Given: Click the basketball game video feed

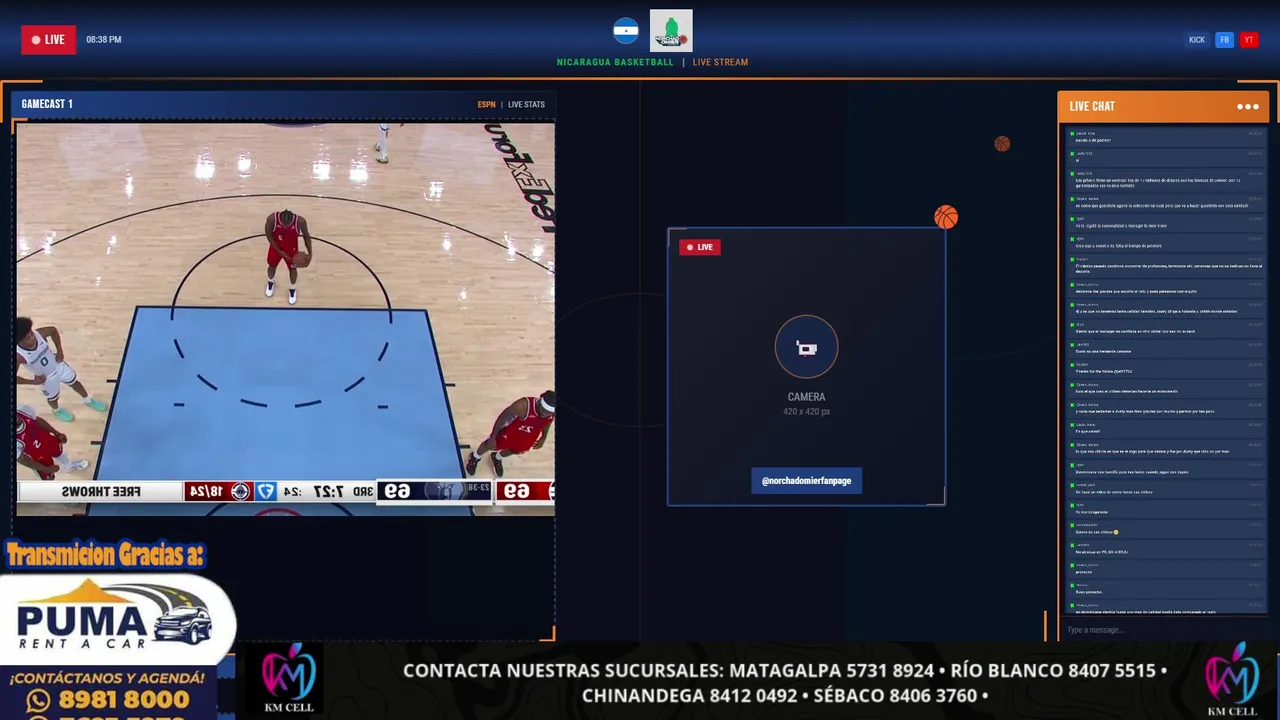Looking at the screenshot, I should (285, 319).
